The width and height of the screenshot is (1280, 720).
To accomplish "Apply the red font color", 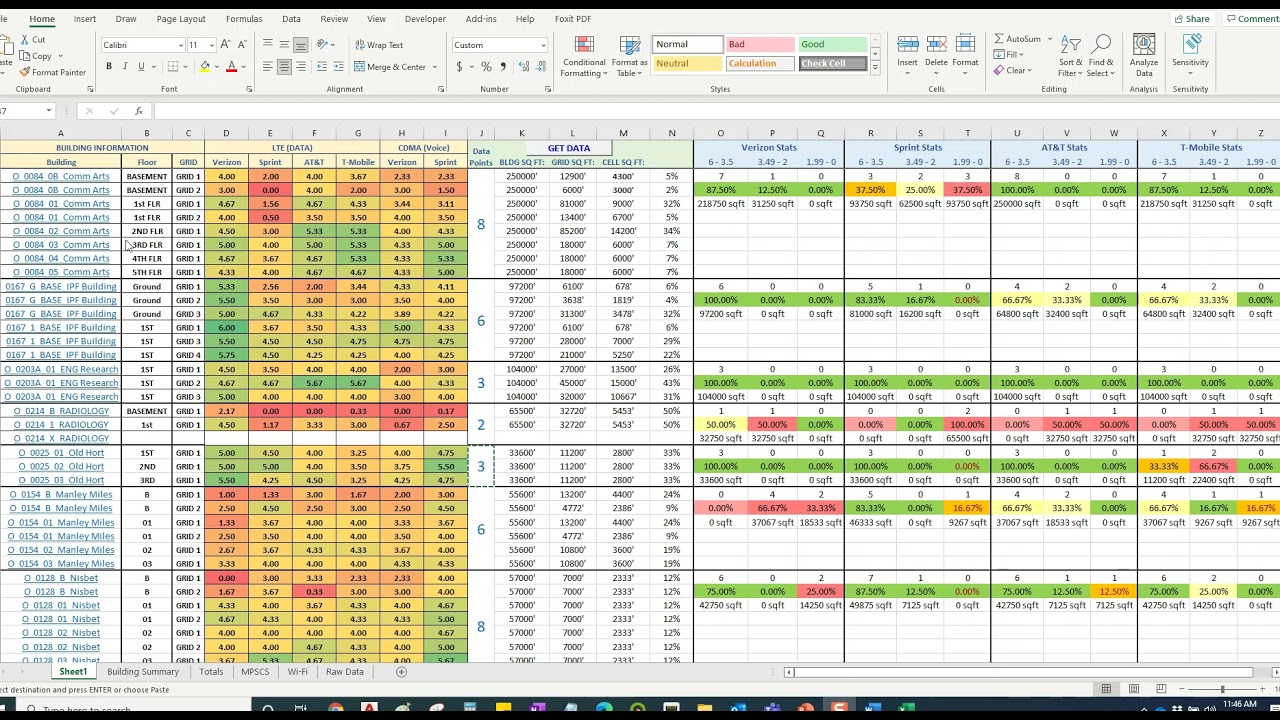I will tap(231, 67).
